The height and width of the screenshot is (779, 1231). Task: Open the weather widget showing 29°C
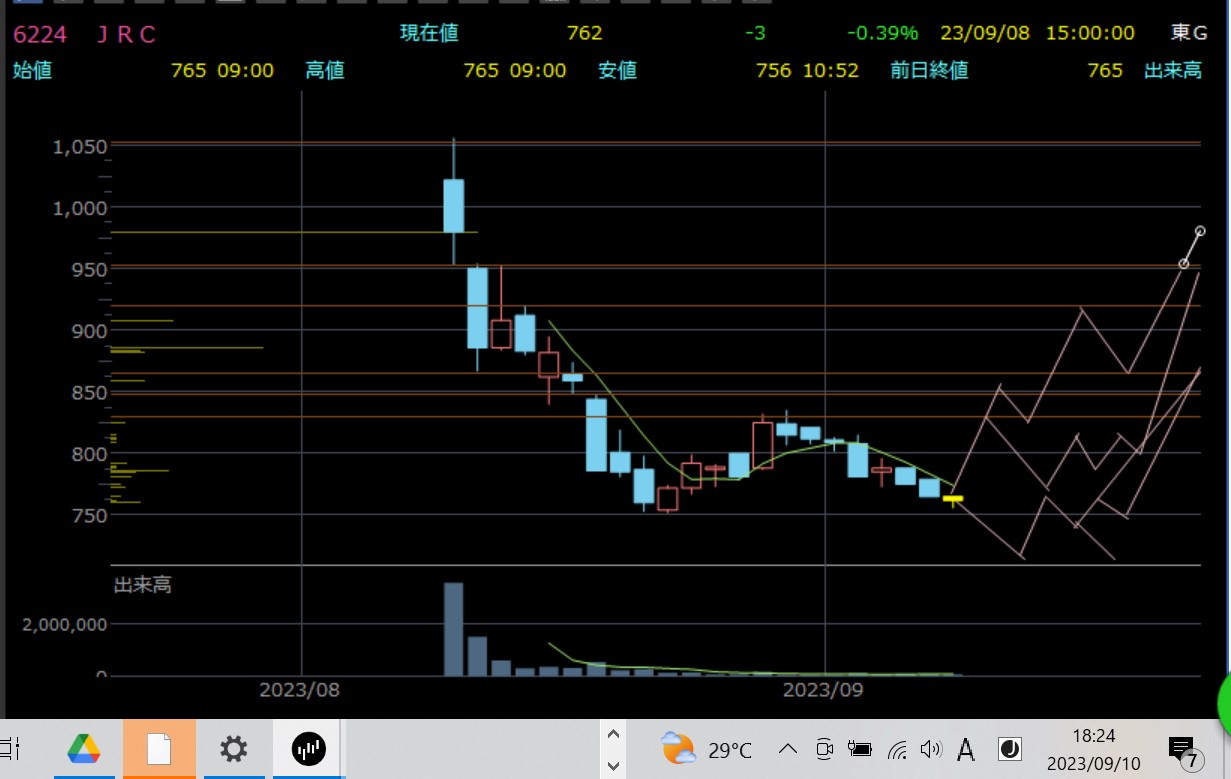click(x=707, y=748)
